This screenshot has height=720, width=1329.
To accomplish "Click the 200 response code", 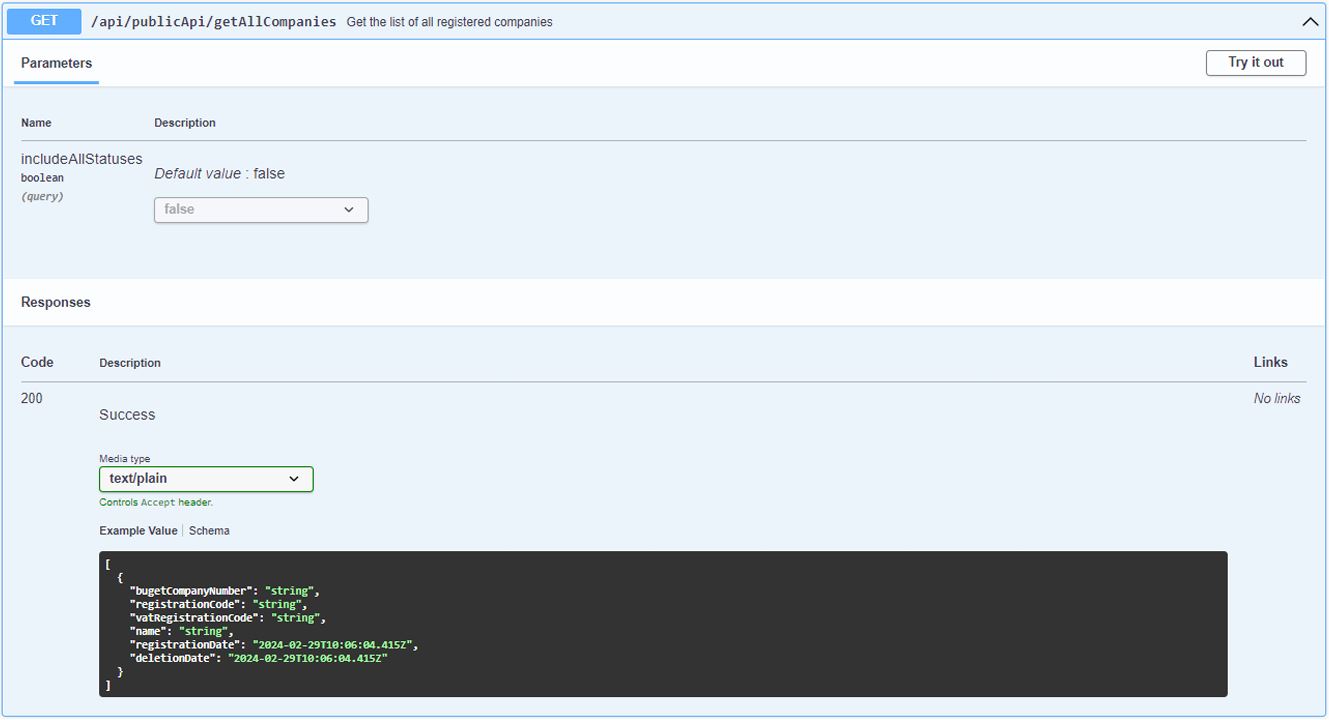I will (x=32, y=398).
